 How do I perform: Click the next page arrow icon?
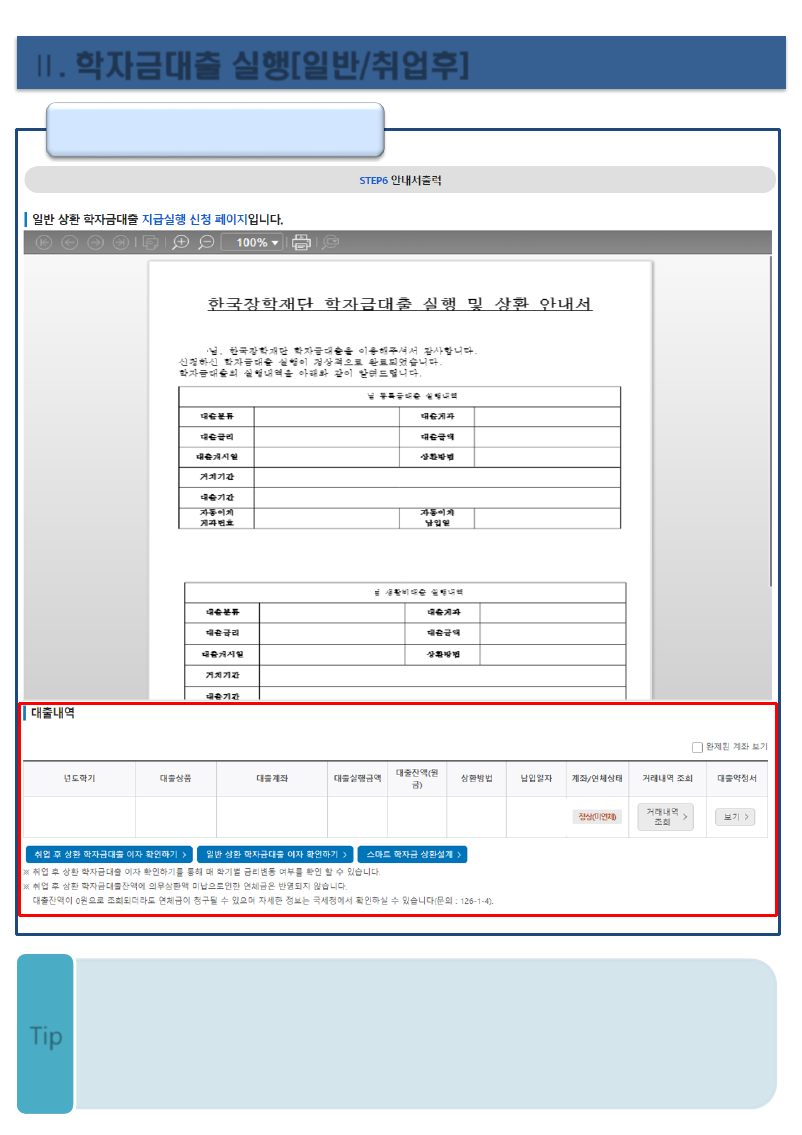click(96, 242)
